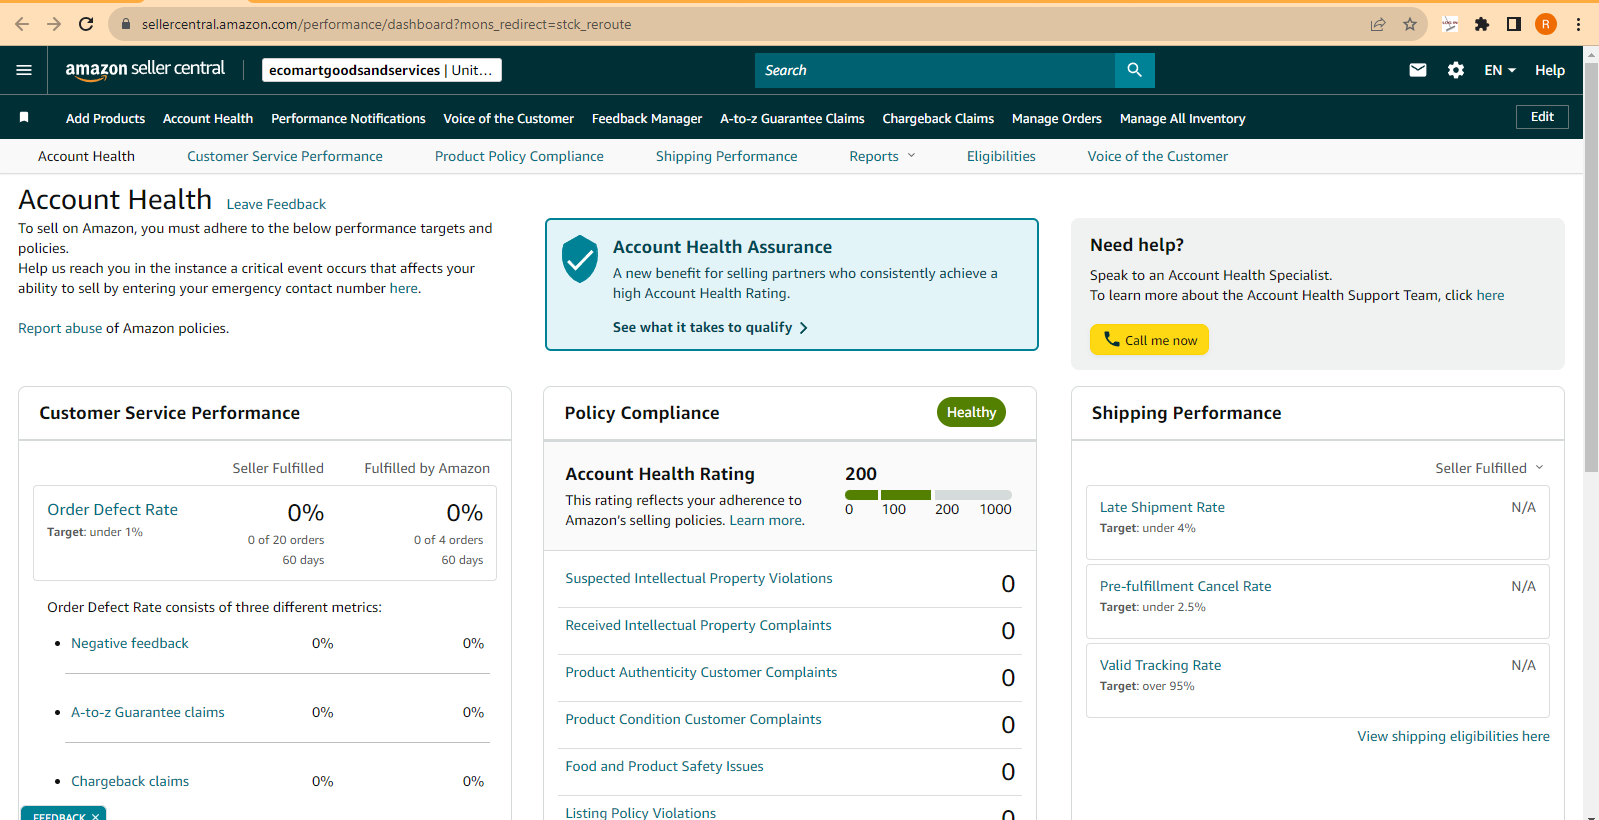Click the Report abuse link
Viewport: 1599px width, 820px height.
click(60, 328)
